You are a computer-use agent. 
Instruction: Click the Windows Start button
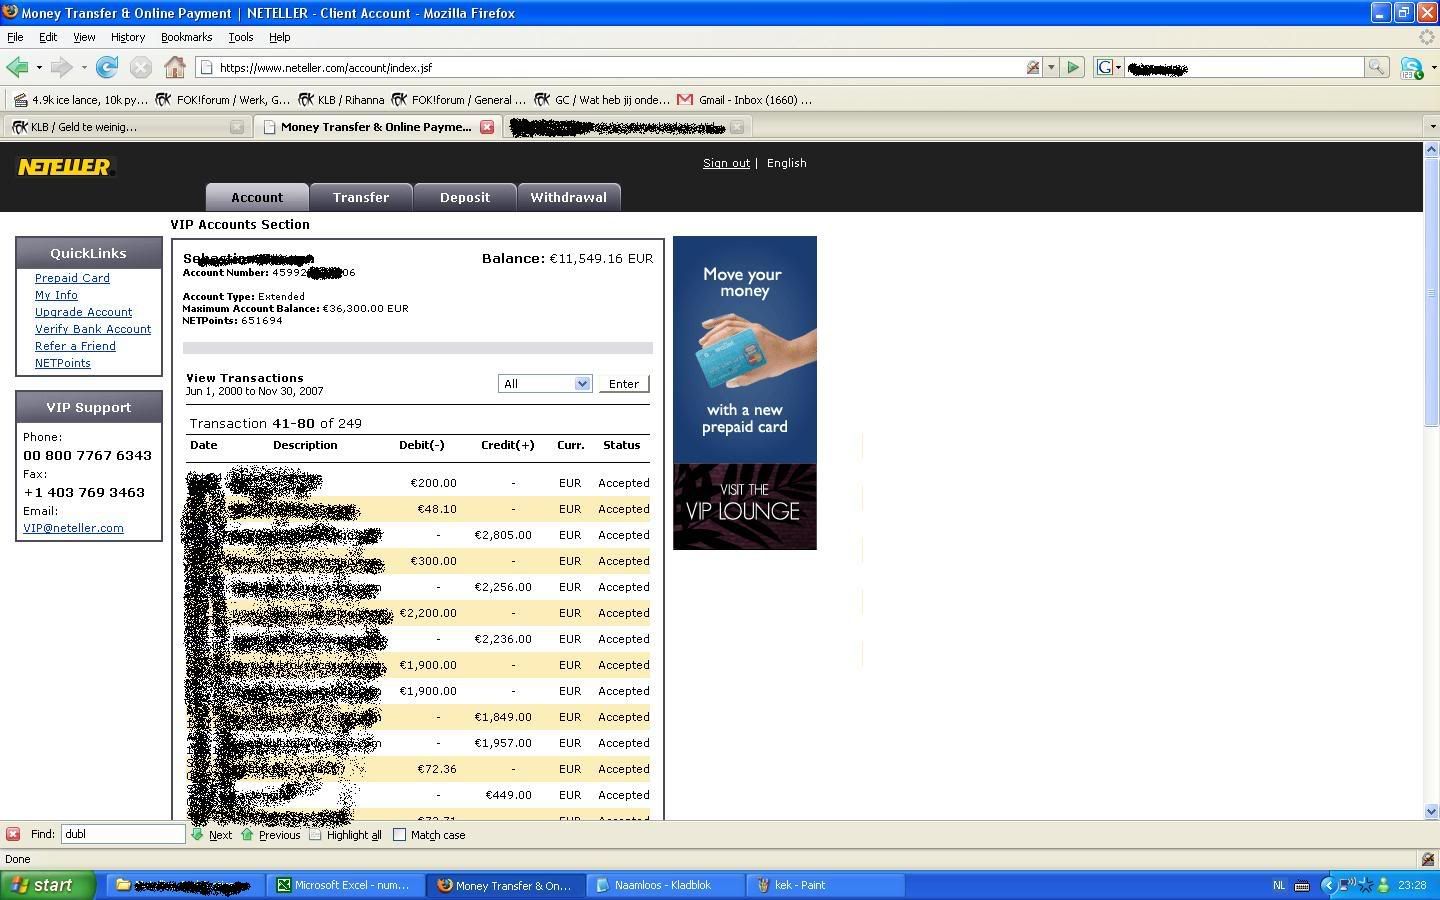(x=48, y=885)
